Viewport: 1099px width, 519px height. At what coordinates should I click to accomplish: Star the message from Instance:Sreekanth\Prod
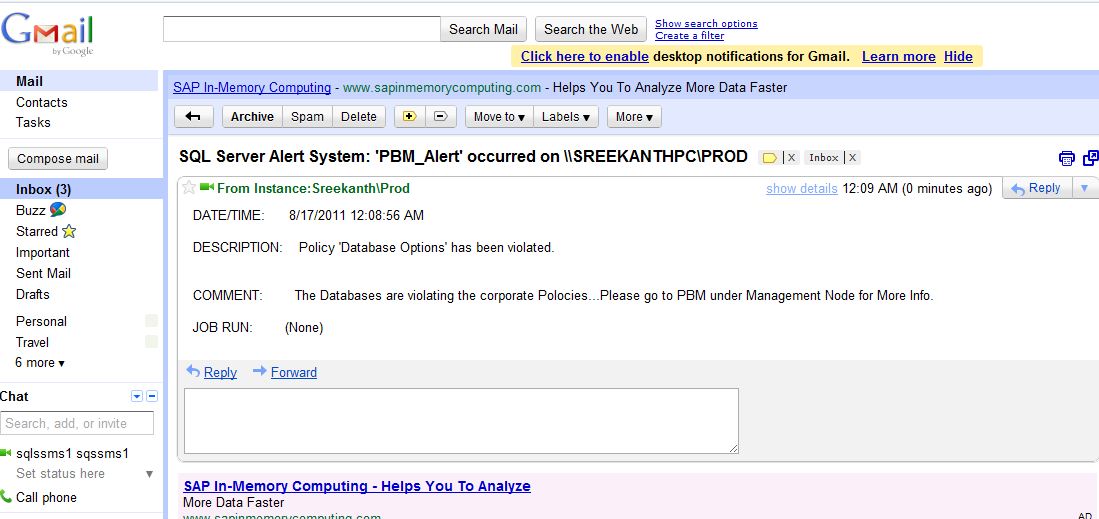point(189,188)
